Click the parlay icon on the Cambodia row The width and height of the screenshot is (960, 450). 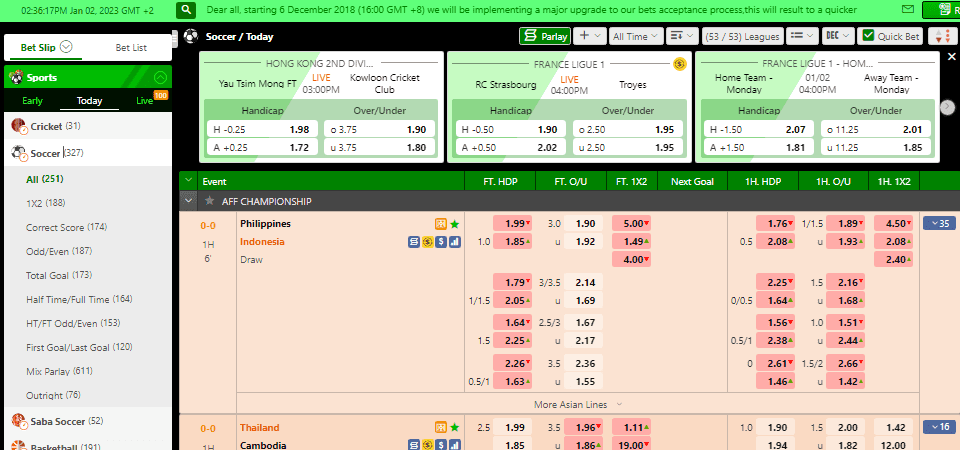coord(414,445)
